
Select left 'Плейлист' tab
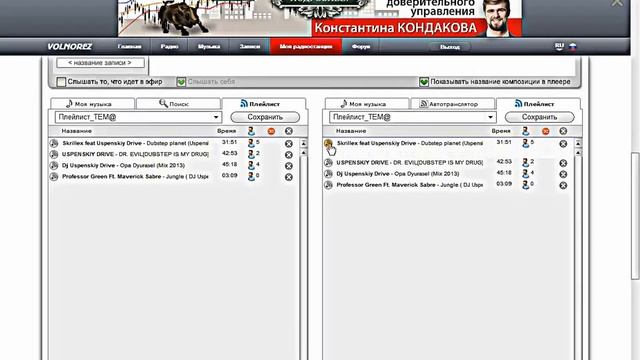pos(264,104)
